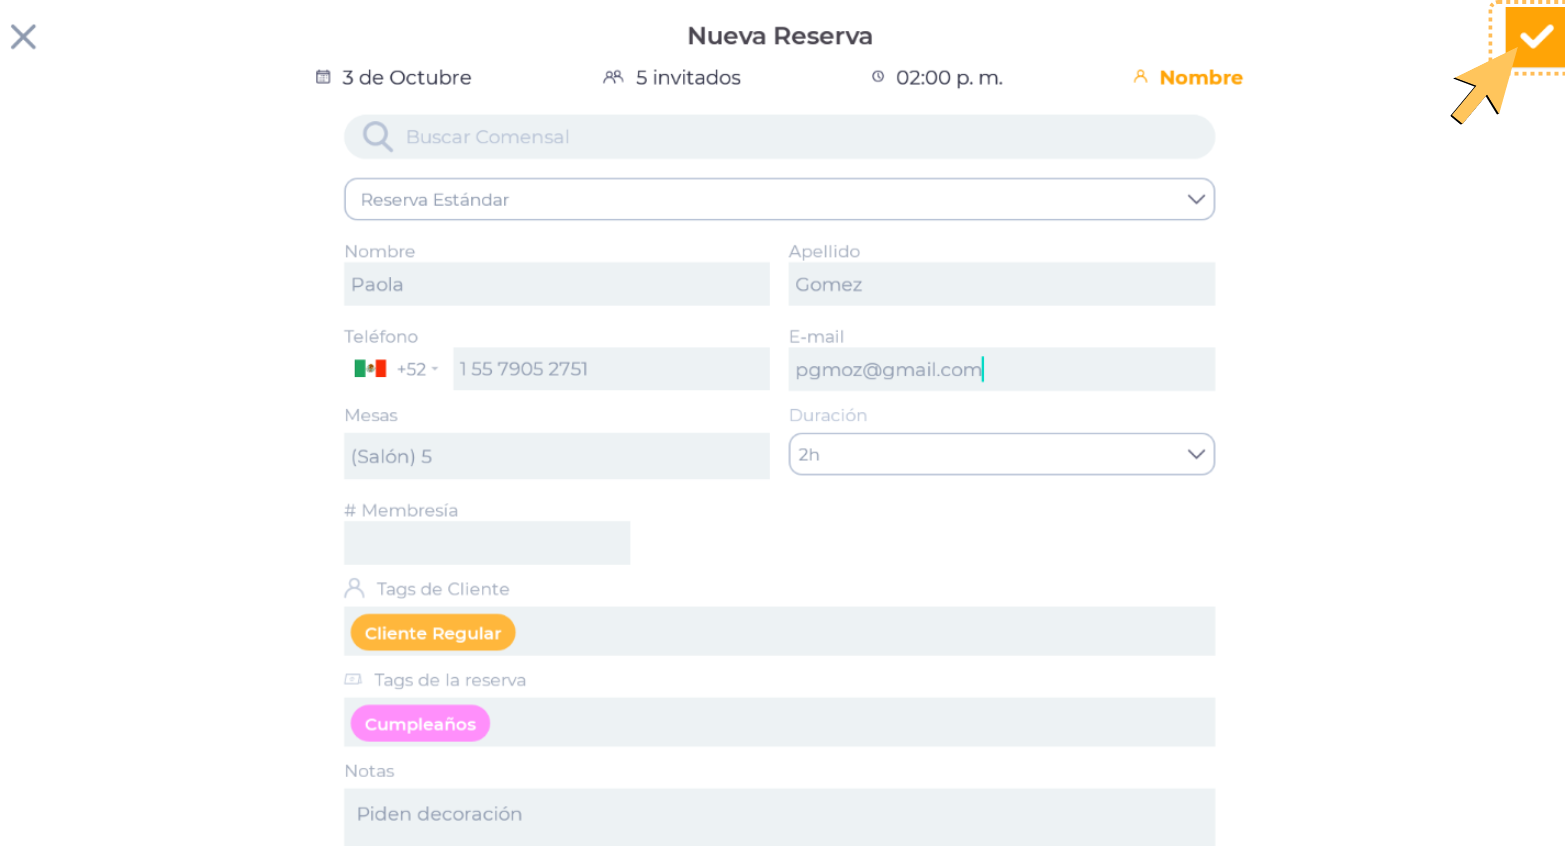1565x853 pixels.
Task: Click the calendar icon beside 3 de Octubre
Action: [323, 77]
